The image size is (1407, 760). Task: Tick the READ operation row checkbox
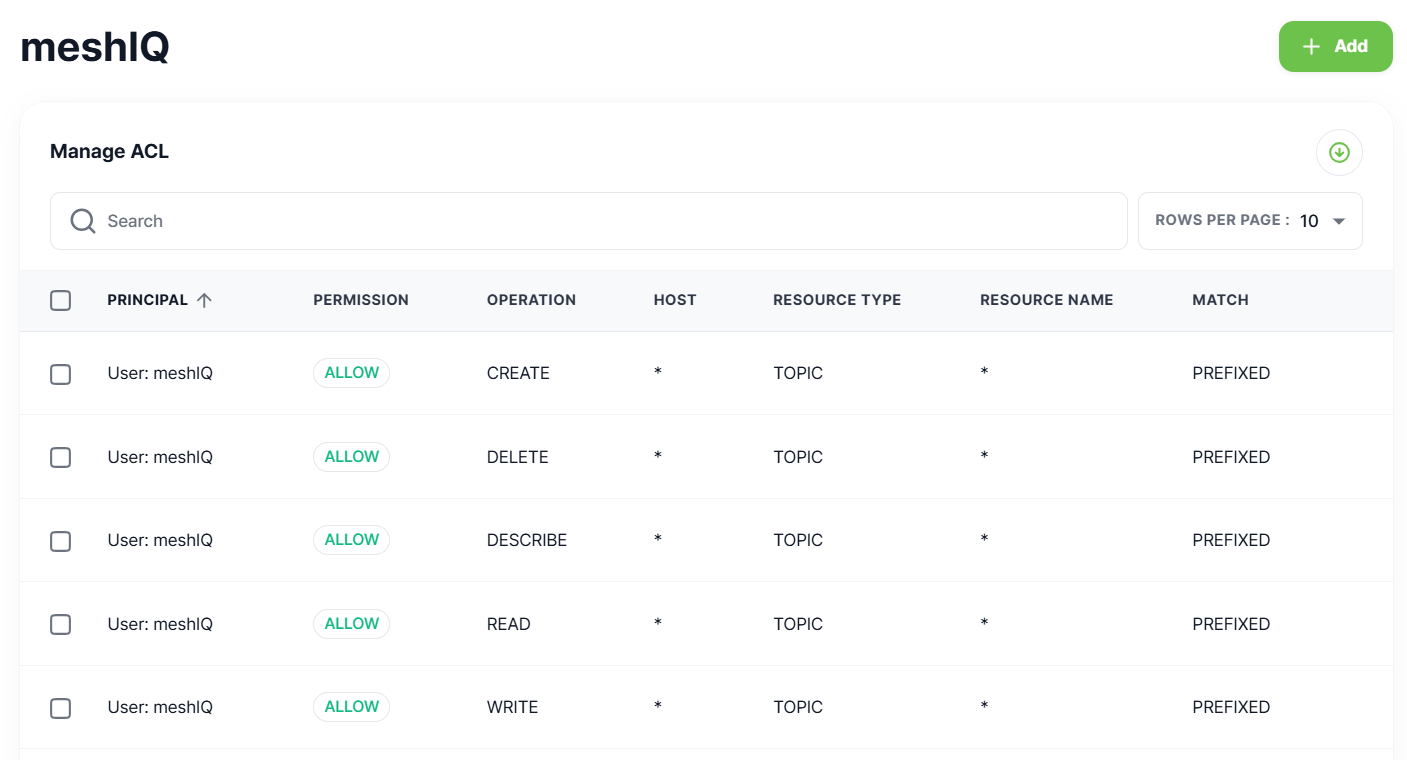click(61, 624)
